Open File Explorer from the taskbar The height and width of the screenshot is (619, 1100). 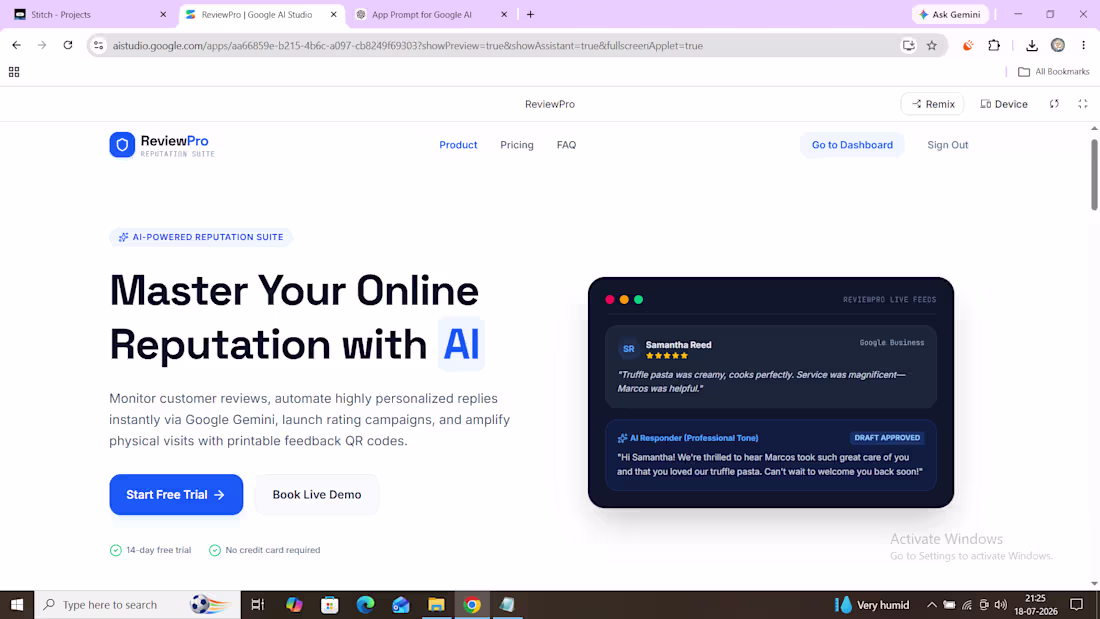(436, 604)
